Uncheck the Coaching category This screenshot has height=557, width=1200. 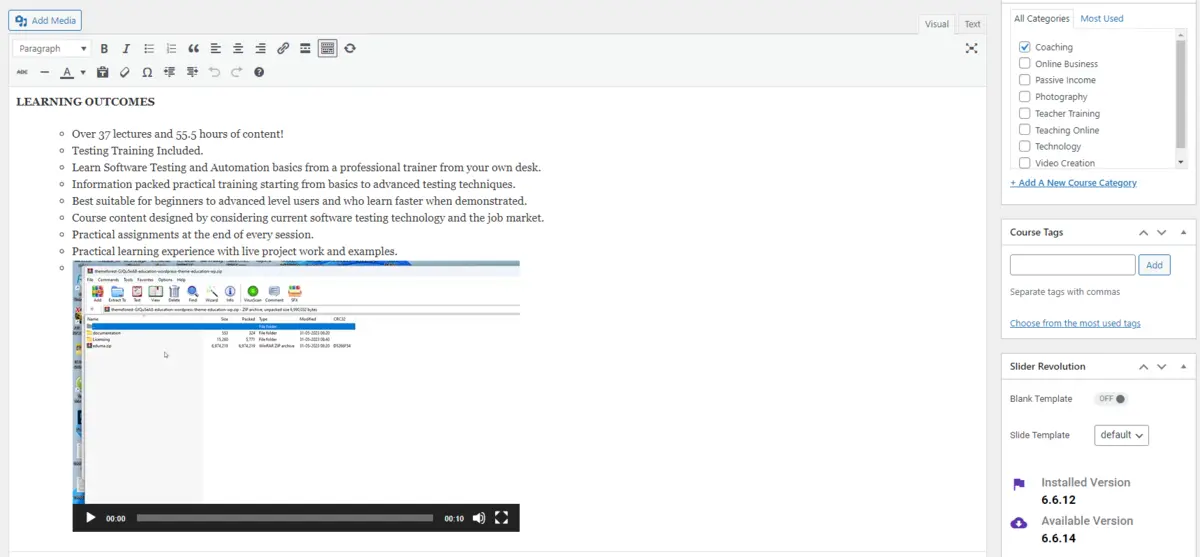coord(1025,47)
